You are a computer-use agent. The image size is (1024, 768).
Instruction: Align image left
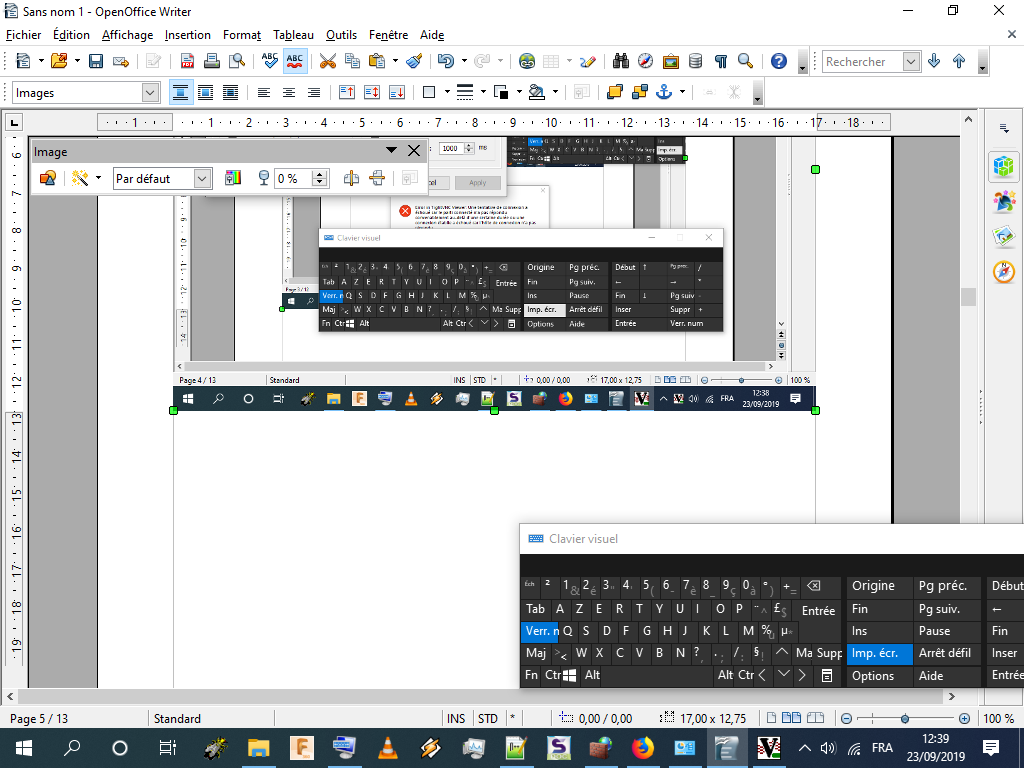pos(264,93)
